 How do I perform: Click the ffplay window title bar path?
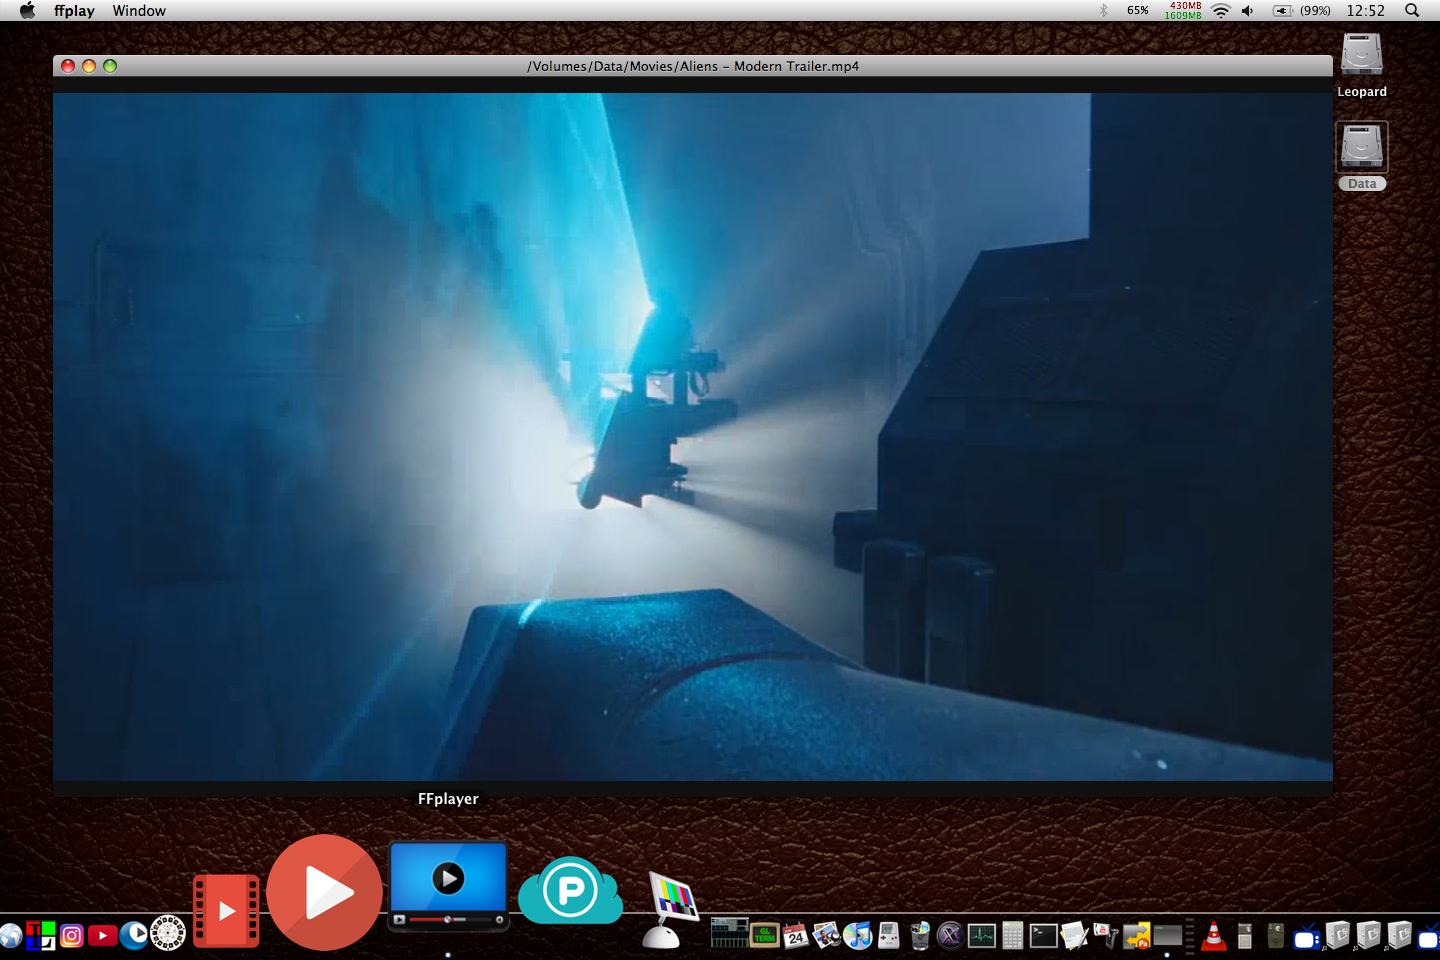(x=693, y=66)
